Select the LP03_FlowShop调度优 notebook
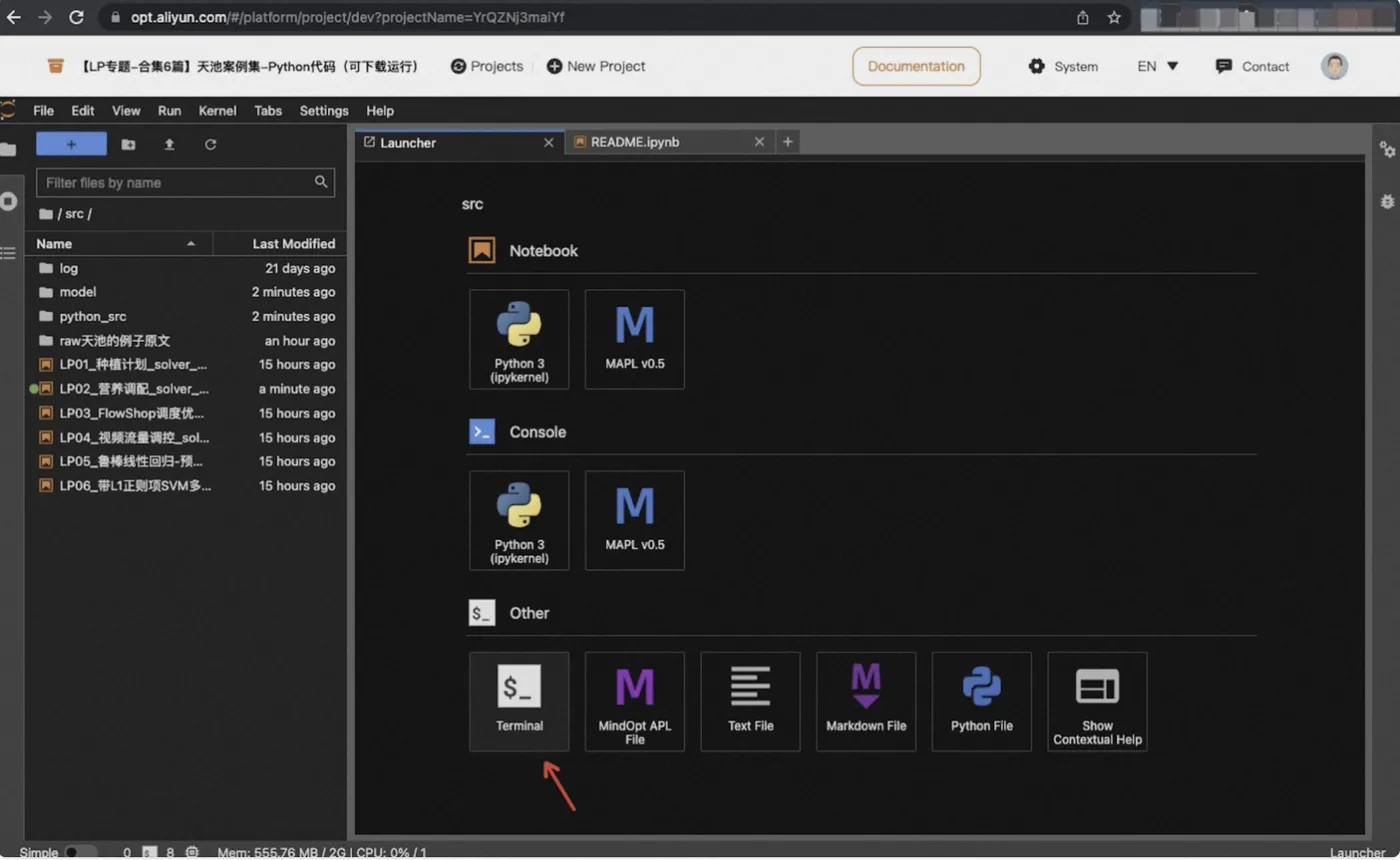 (186, 413)
